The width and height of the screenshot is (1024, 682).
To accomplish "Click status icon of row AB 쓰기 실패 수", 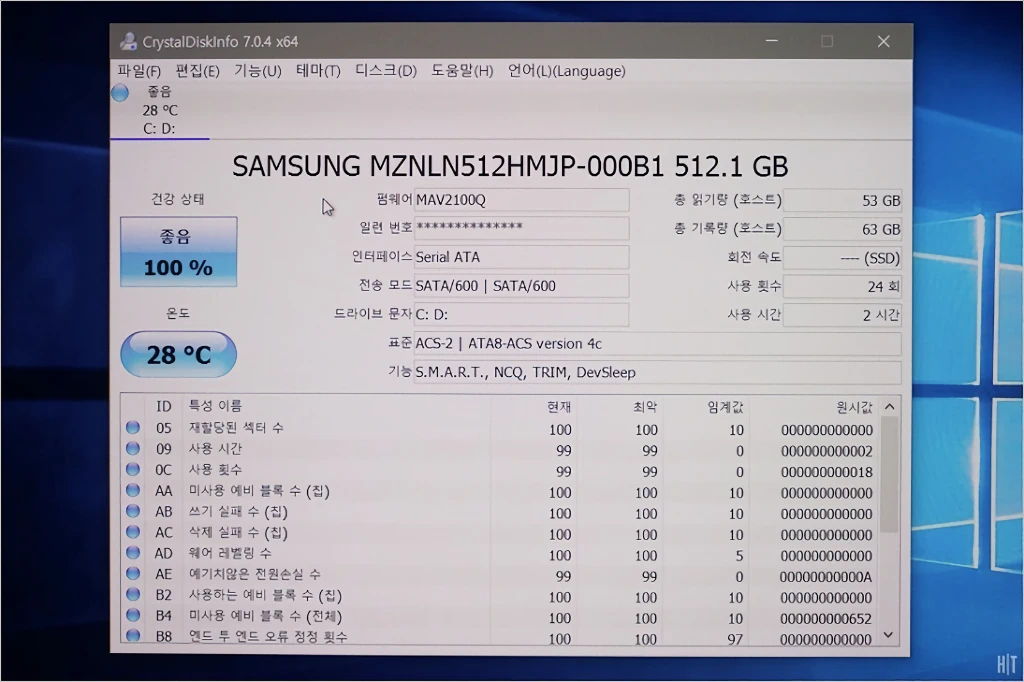I will point(133,511).
